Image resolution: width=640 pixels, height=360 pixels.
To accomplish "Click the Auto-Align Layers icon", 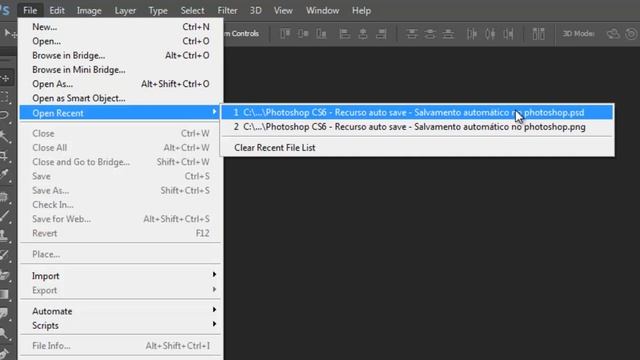I will [x=538, y=33].
